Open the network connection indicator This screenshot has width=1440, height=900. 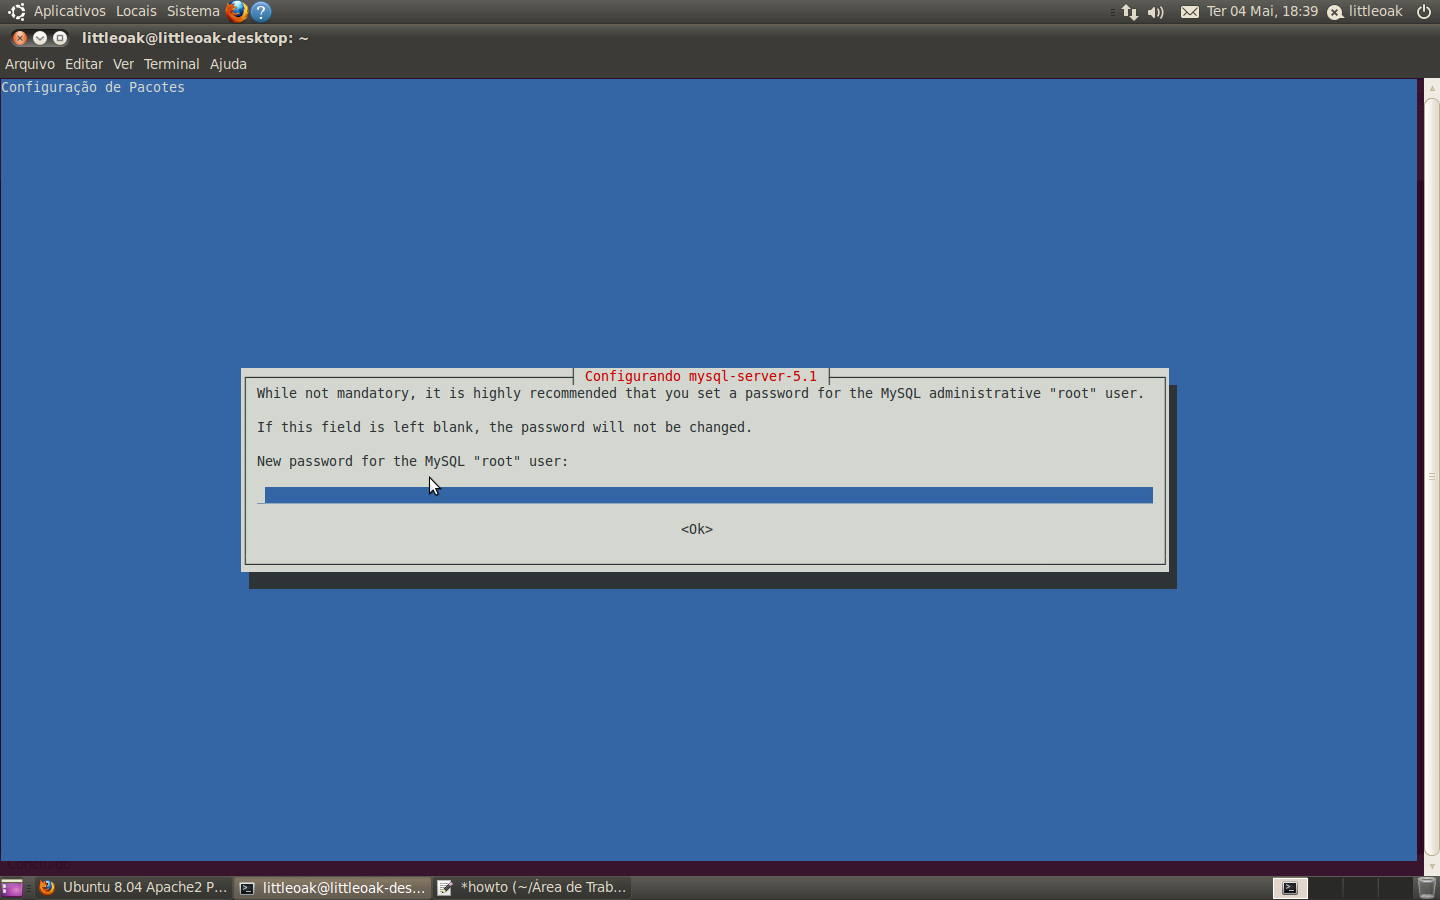[x=1129, y=12]
